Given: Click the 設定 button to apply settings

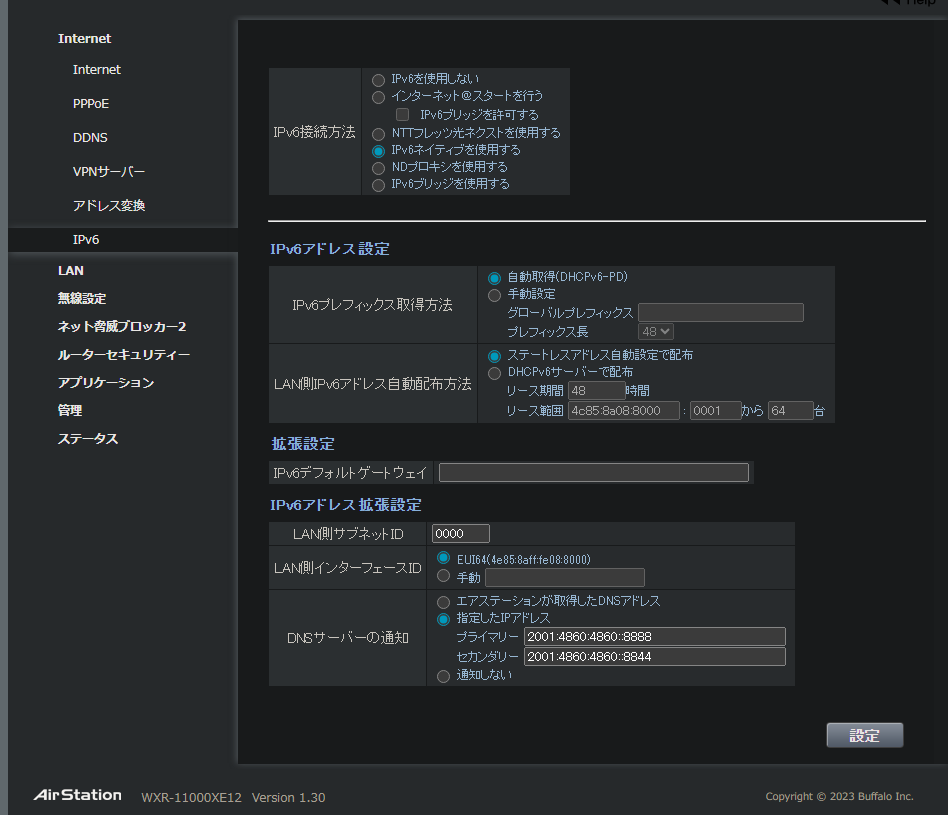Looking at the screenshot, I should point(864,735).
